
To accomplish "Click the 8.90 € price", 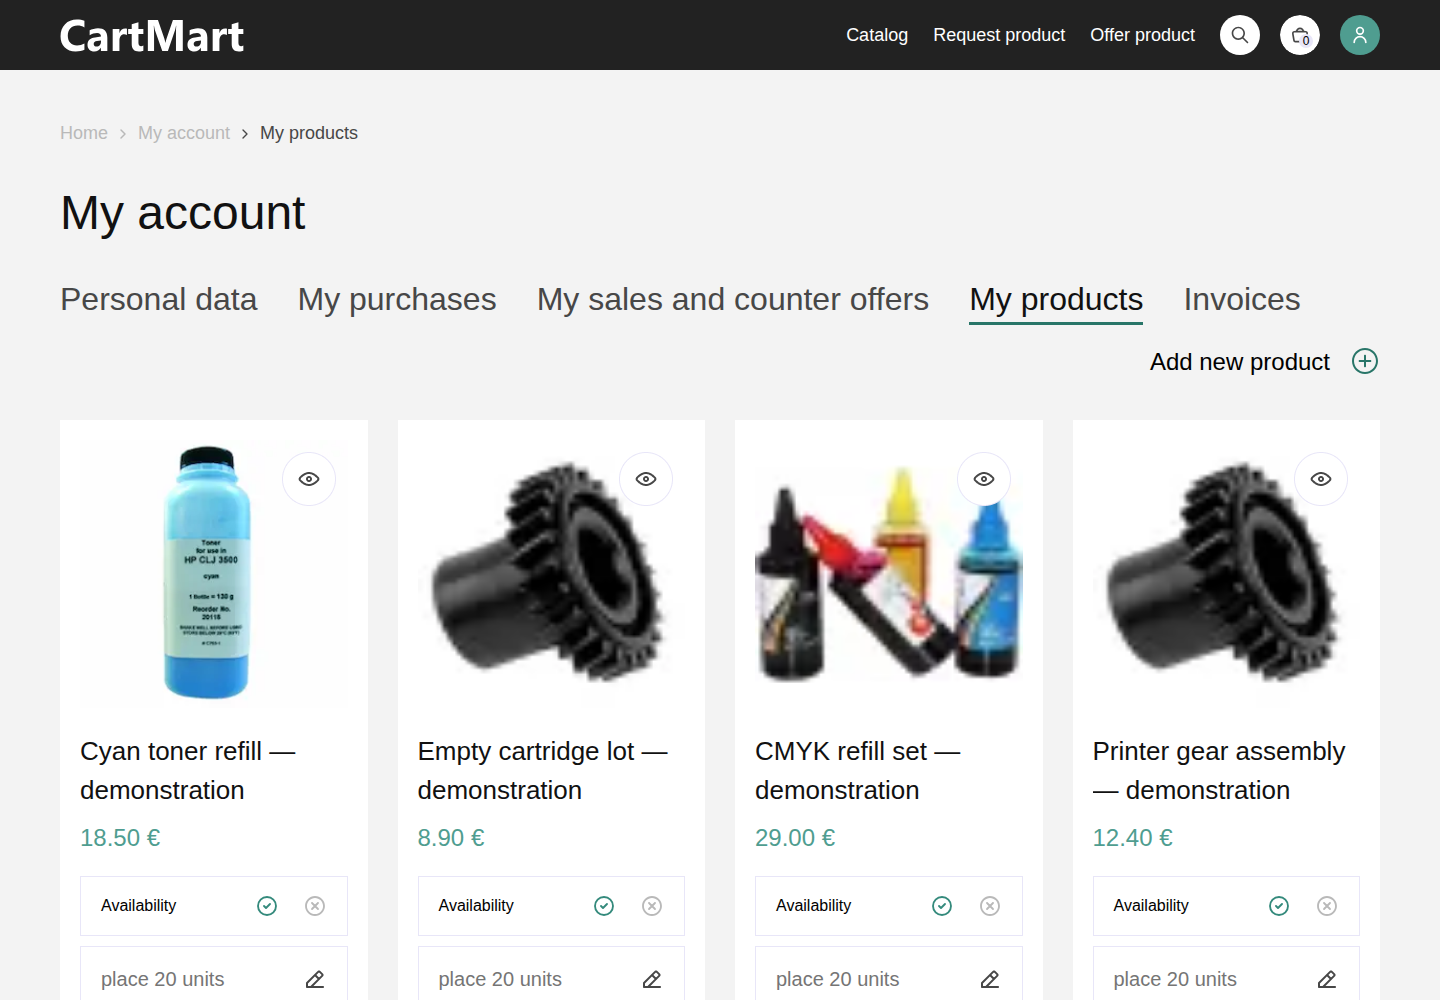I will point(451,838).
